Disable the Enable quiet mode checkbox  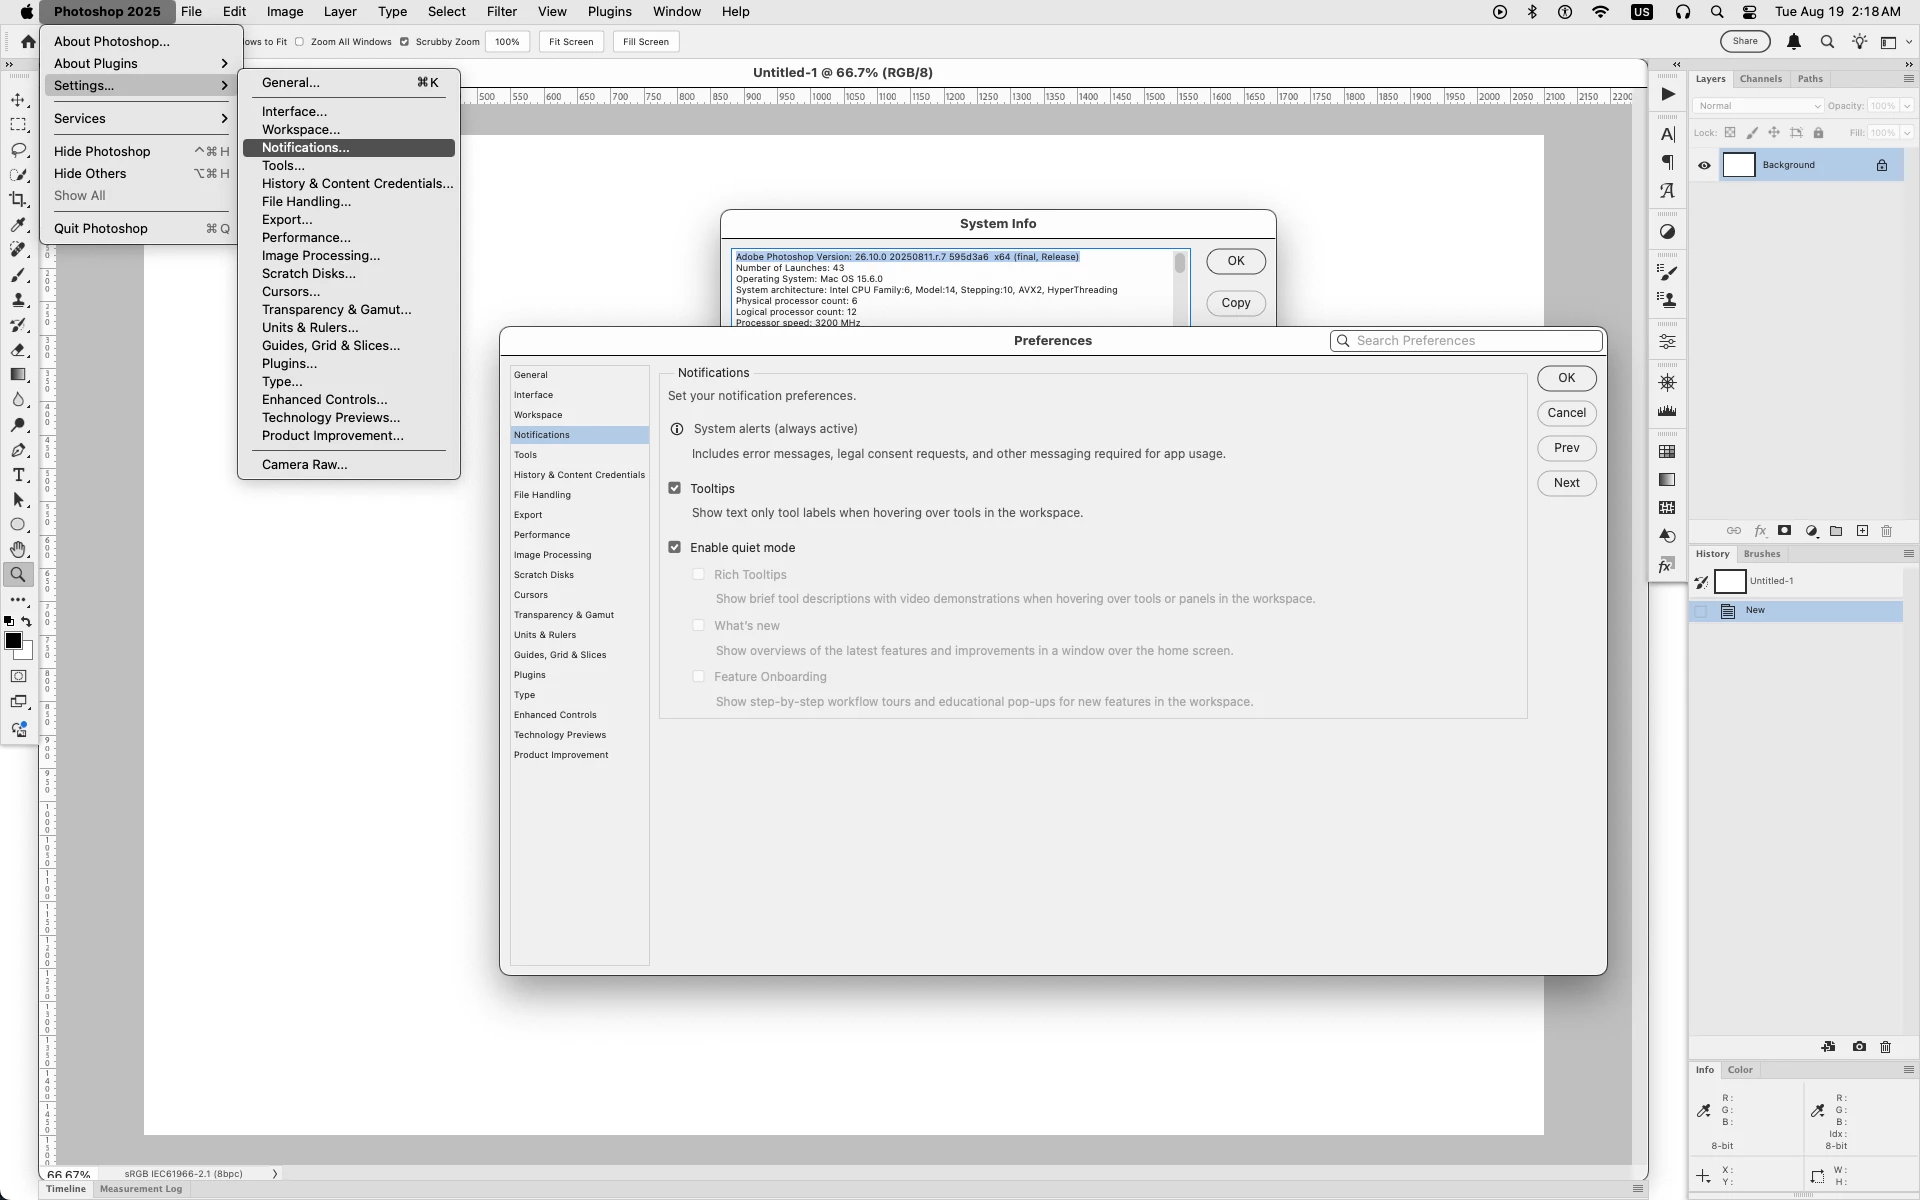[675, 547]
